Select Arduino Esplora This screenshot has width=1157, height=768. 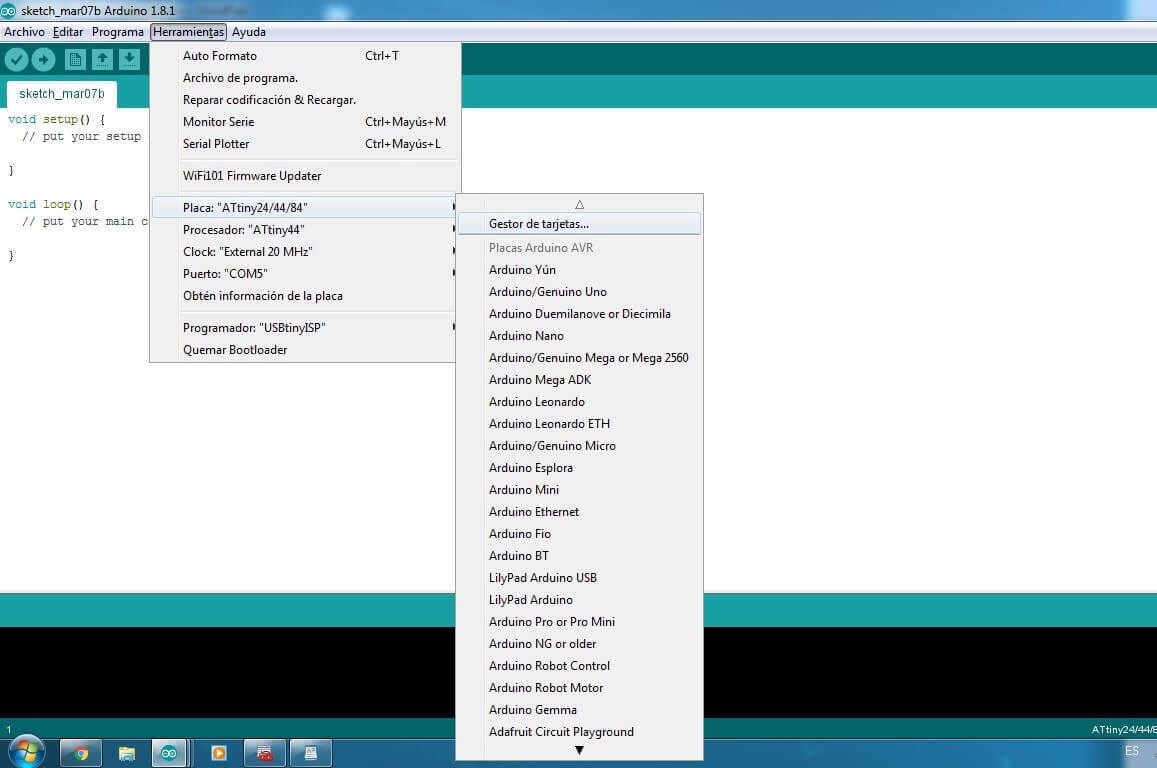coord(579,468)
